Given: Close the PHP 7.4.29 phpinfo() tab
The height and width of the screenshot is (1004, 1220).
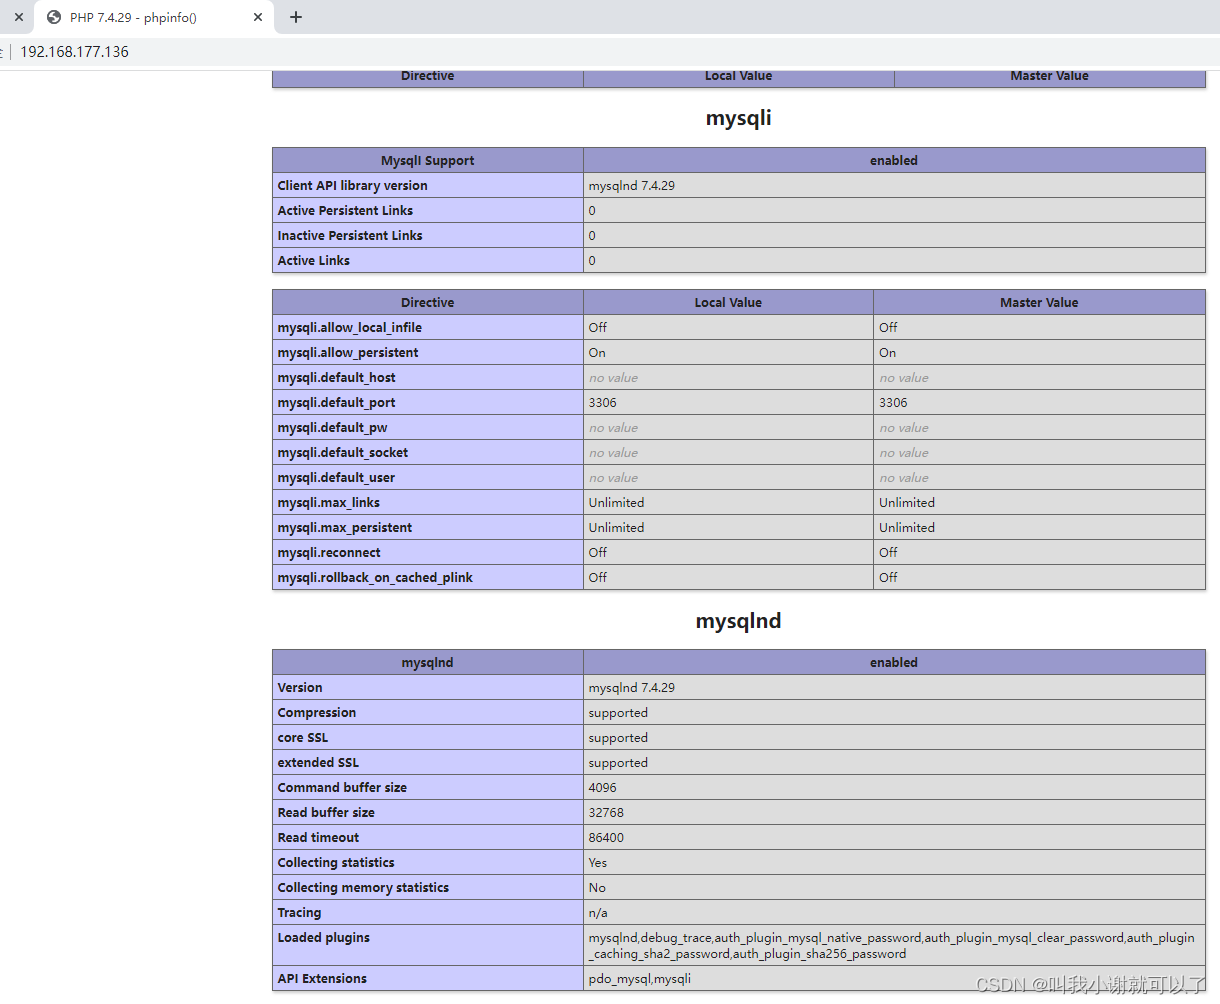Looking at the screenshot, I should [x=258, y=17].
